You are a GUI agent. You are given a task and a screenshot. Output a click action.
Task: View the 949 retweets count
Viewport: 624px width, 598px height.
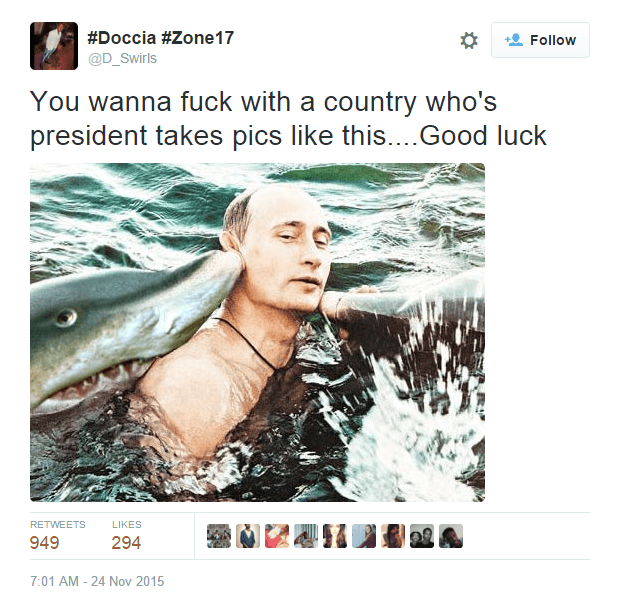45,543
